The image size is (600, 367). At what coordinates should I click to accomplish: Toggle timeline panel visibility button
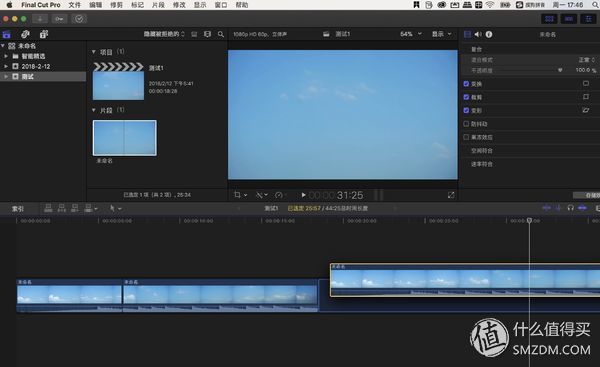(569, 19)
